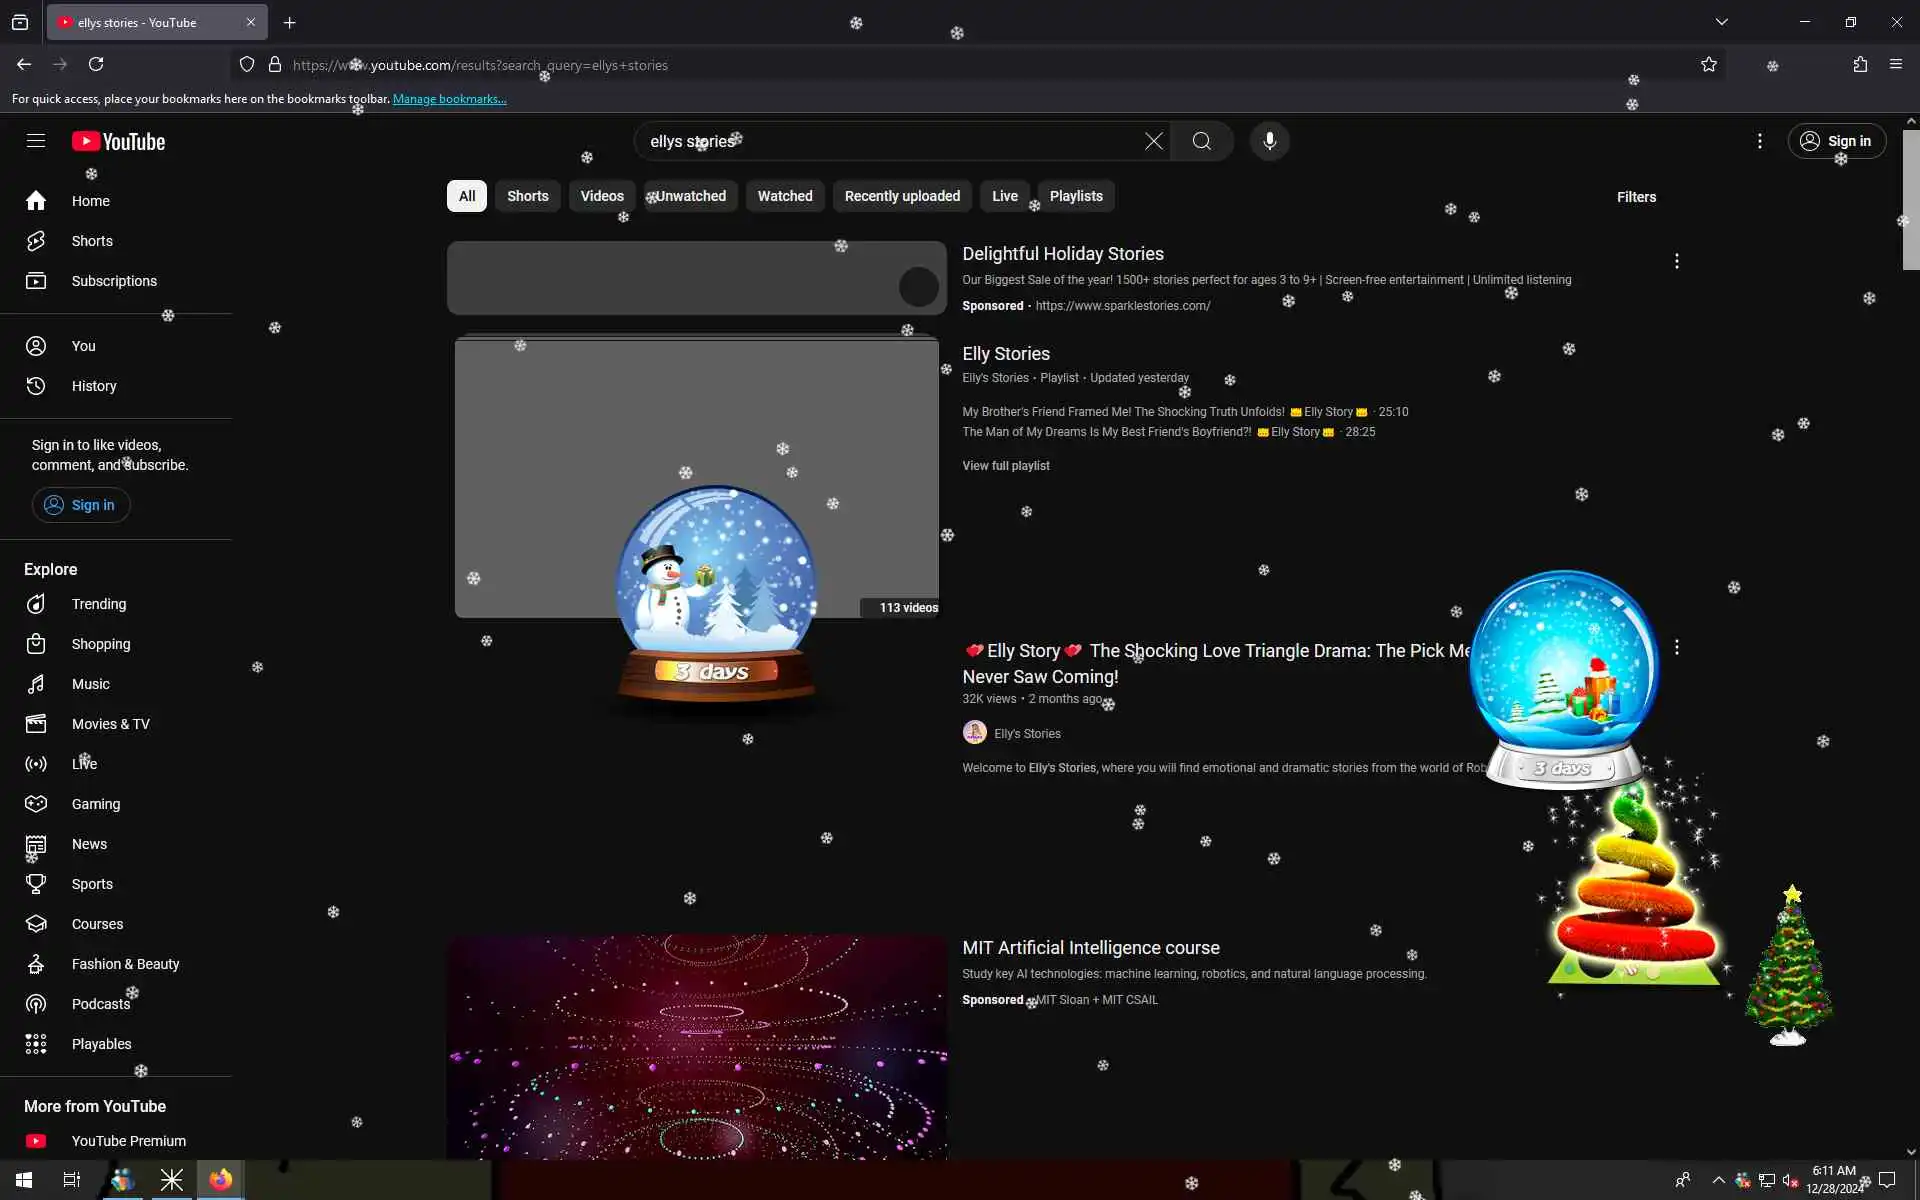Click the voice search microphone icon

[x=1269, y=141]
